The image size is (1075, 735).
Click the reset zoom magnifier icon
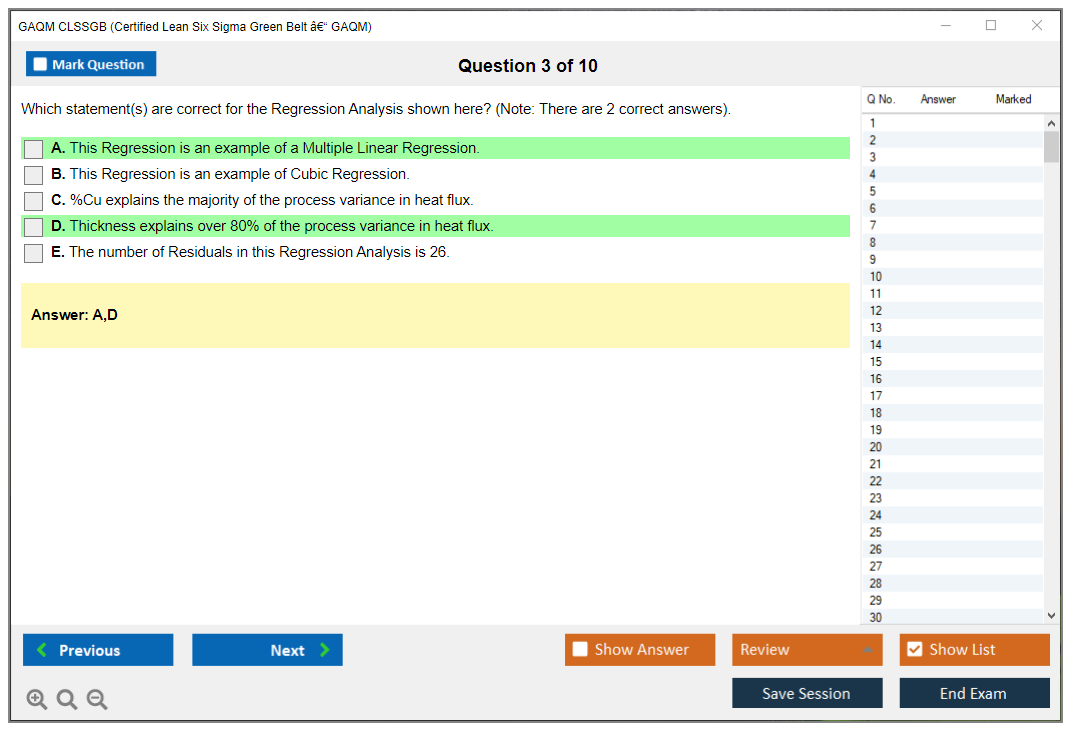point(67,700)
